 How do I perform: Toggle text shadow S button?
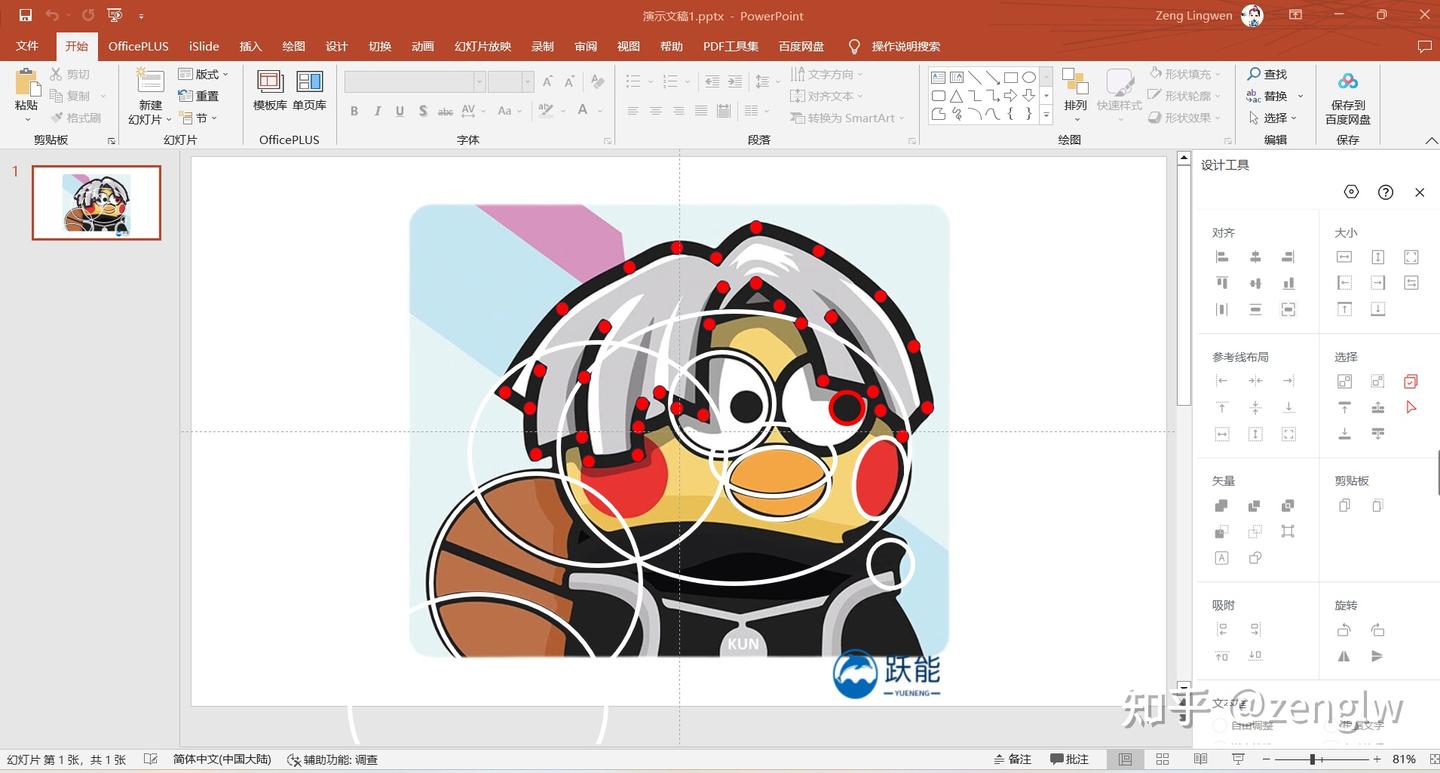423,111
